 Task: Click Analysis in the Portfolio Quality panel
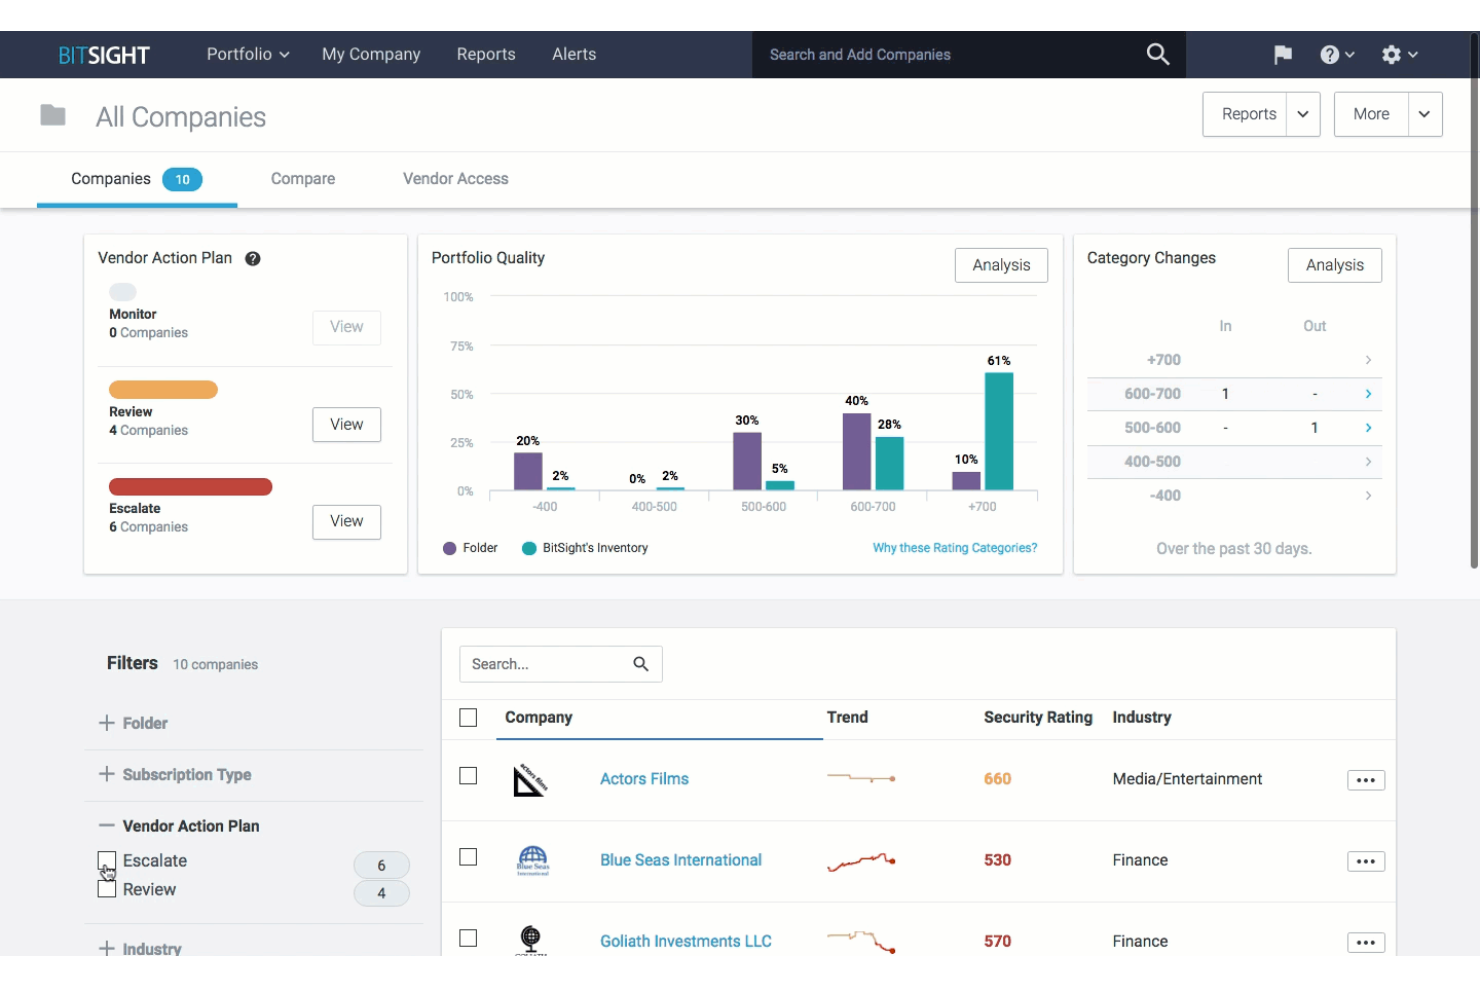pos(1001,265)
